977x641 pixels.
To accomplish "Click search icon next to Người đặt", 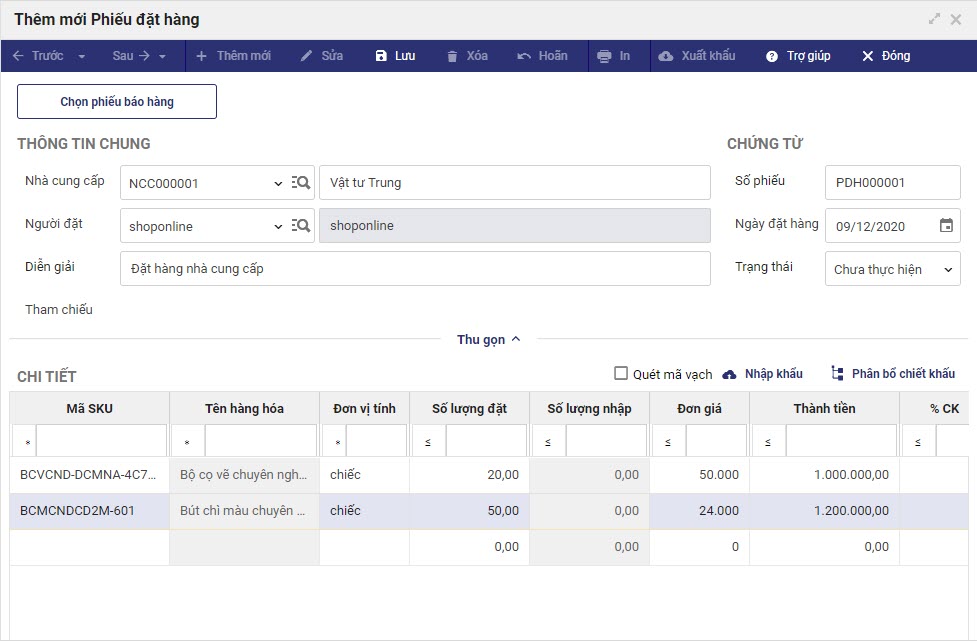I will click(301, 226).
